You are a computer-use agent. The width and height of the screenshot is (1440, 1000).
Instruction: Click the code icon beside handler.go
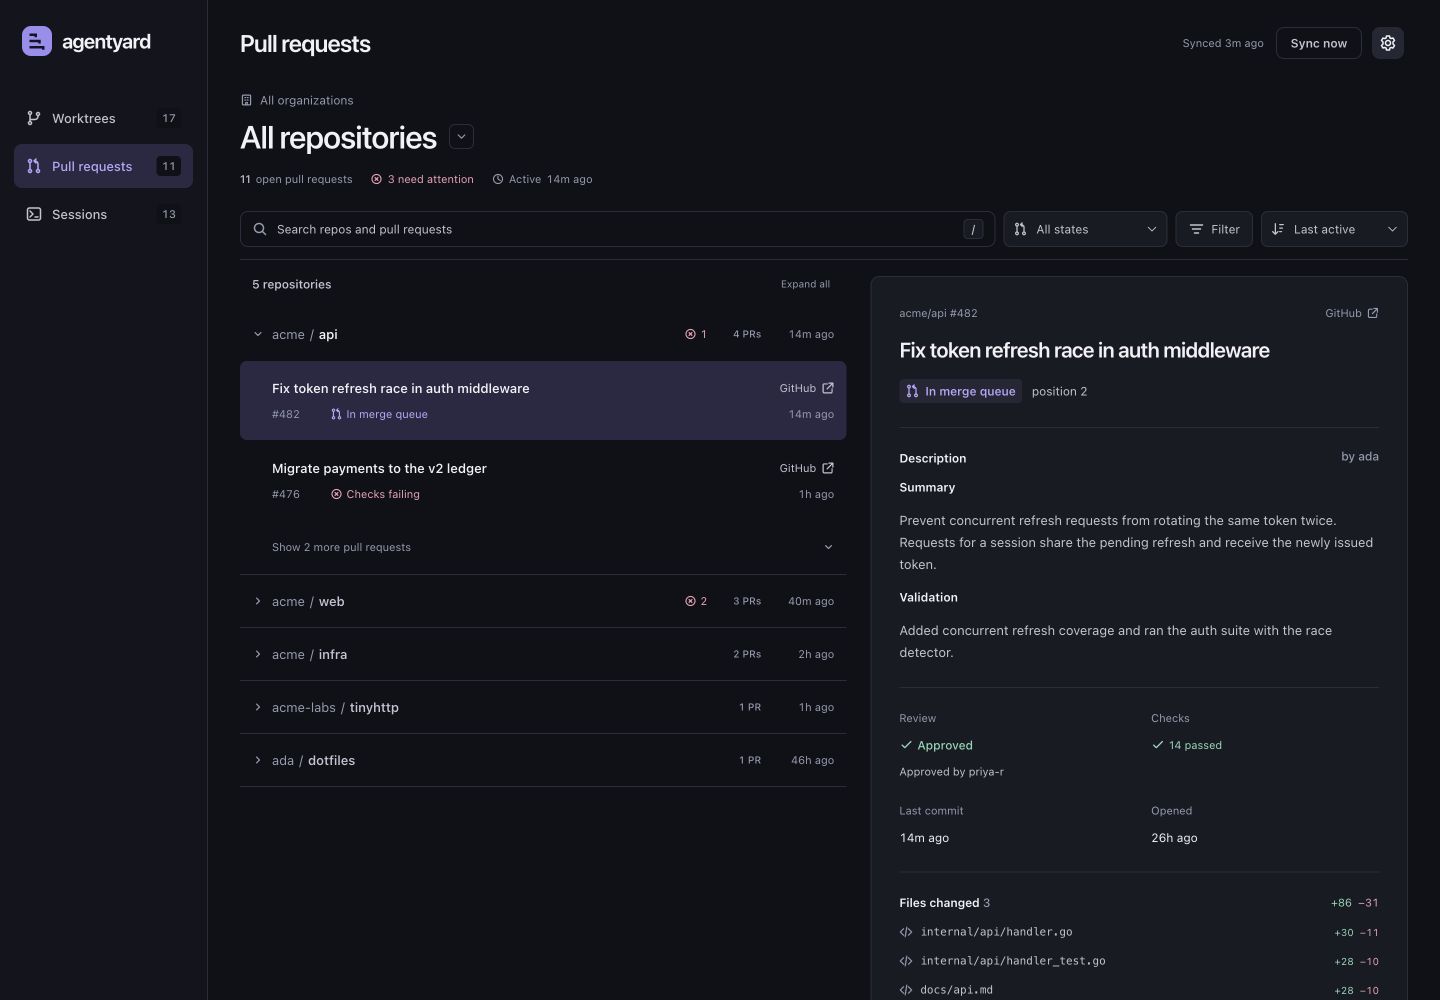(906, 932)
